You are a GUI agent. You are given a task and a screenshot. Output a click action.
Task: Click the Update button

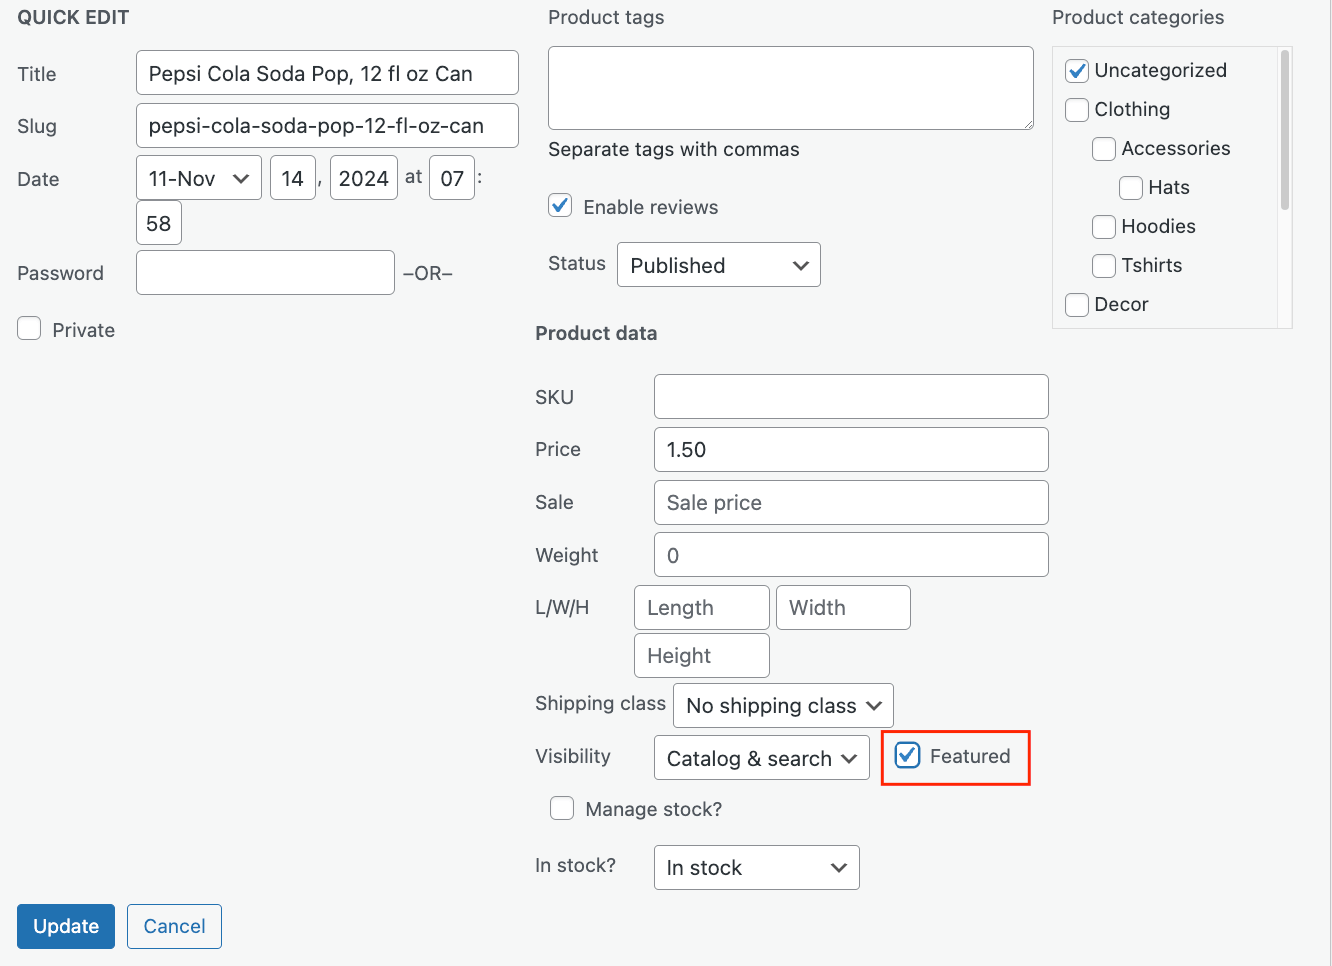(x=66, y=926)
